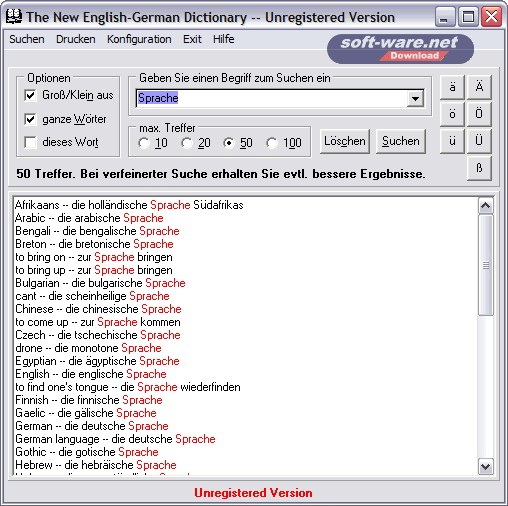Select 50 max. Treffer radio button
Image resolution: width=508 pixels, height=506 pixels.
point(229,143)
